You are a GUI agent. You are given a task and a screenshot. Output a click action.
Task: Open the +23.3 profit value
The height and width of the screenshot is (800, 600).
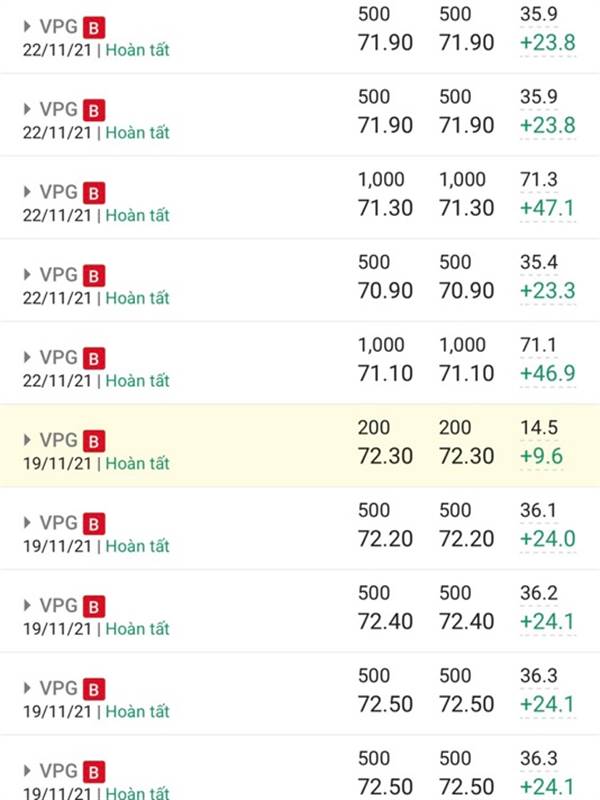coord(547,291)
